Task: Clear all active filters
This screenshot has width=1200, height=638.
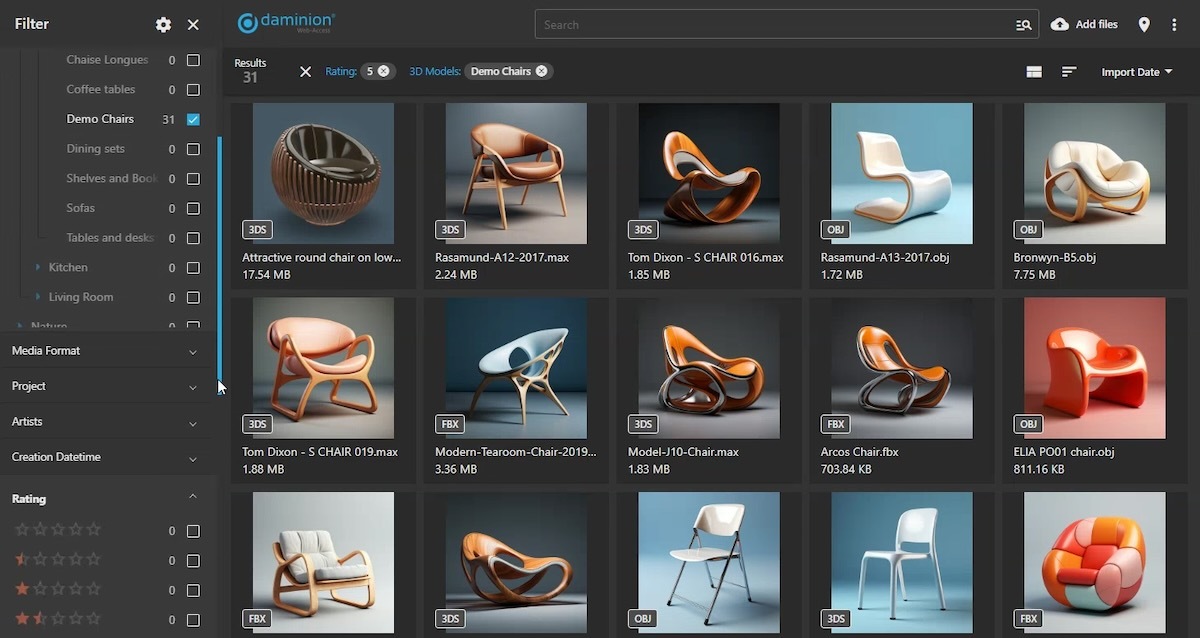Action: pyautogui.click(x=305, y=72)
